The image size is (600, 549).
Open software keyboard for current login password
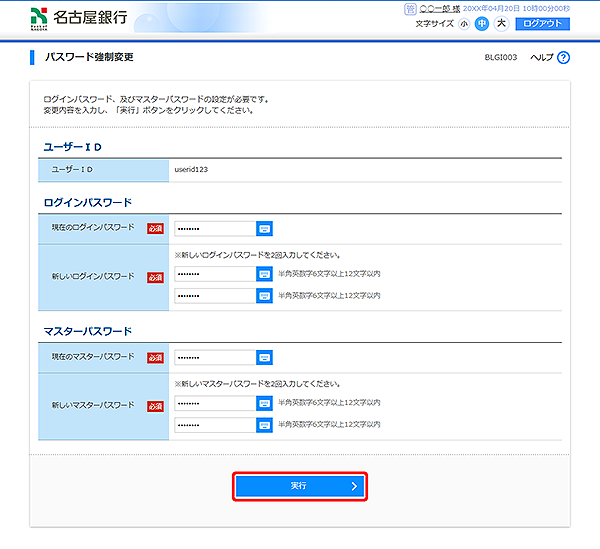pyautogui.click(x=264, y=228)
